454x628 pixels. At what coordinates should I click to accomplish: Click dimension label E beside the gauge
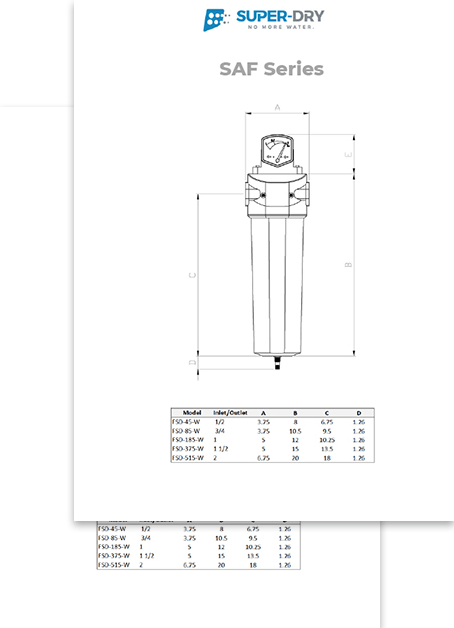point(348,155)
